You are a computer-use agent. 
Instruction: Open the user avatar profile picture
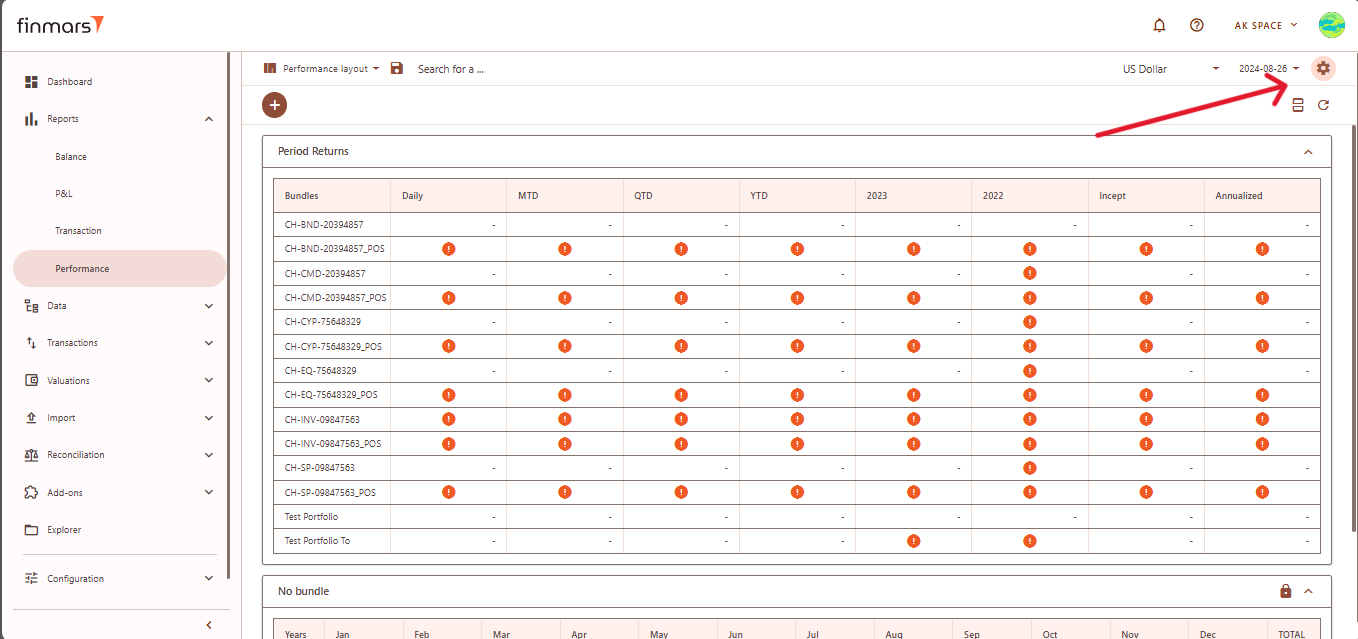click(x=1330, y=25)
